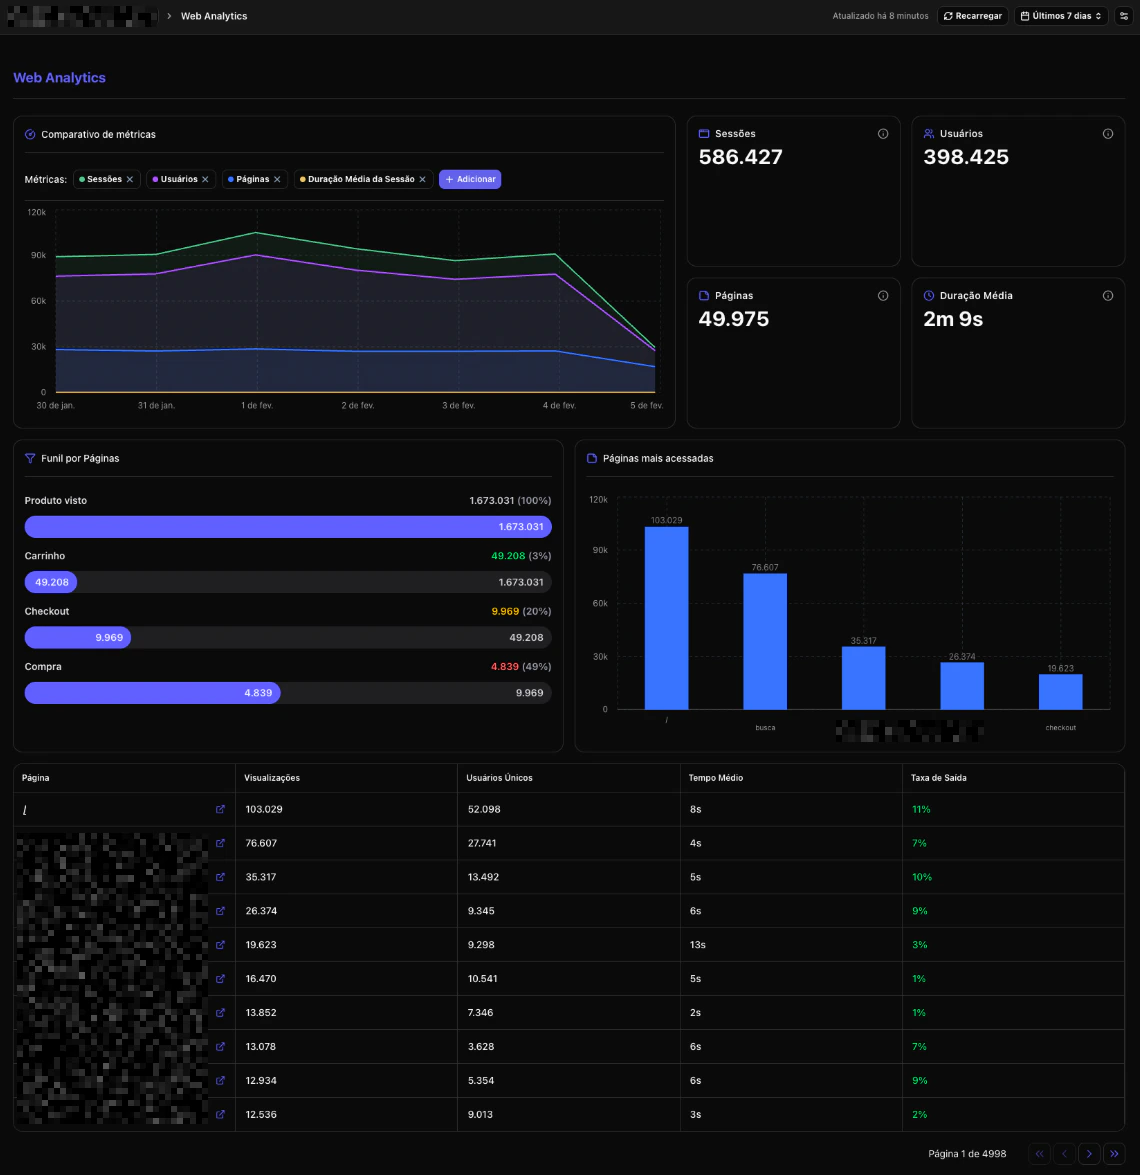The width and height of the screenshot is (1140, 1175).
Task: Open external link for 76.607 views row
Action: coord(220,843)
